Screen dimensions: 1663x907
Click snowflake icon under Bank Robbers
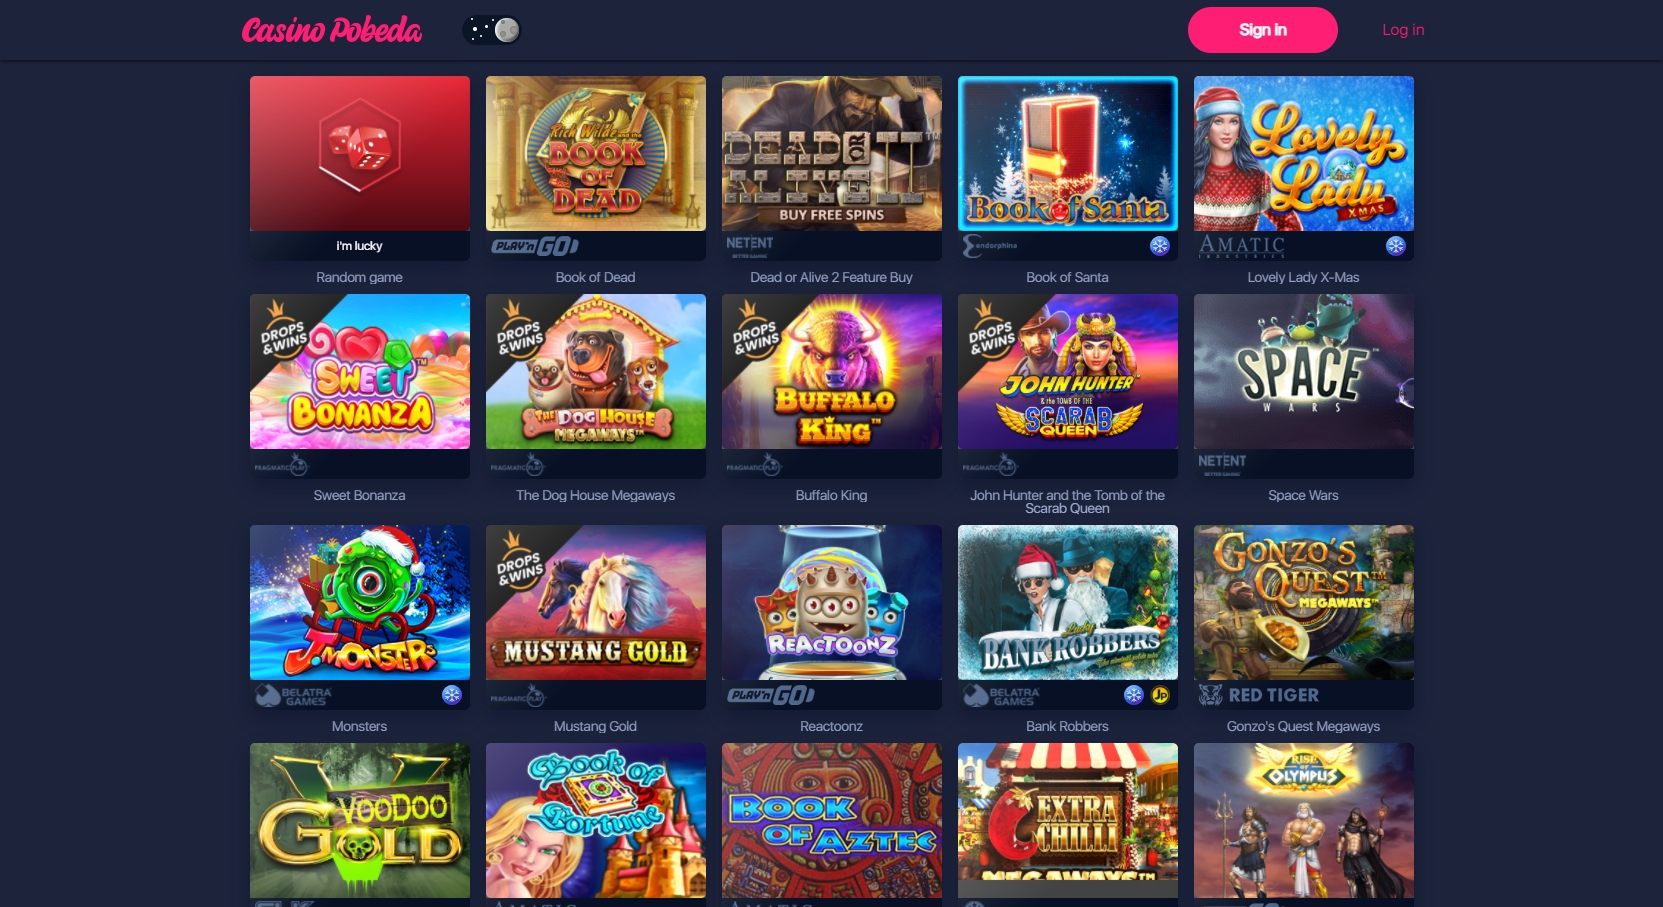[x=1134, y=695]
